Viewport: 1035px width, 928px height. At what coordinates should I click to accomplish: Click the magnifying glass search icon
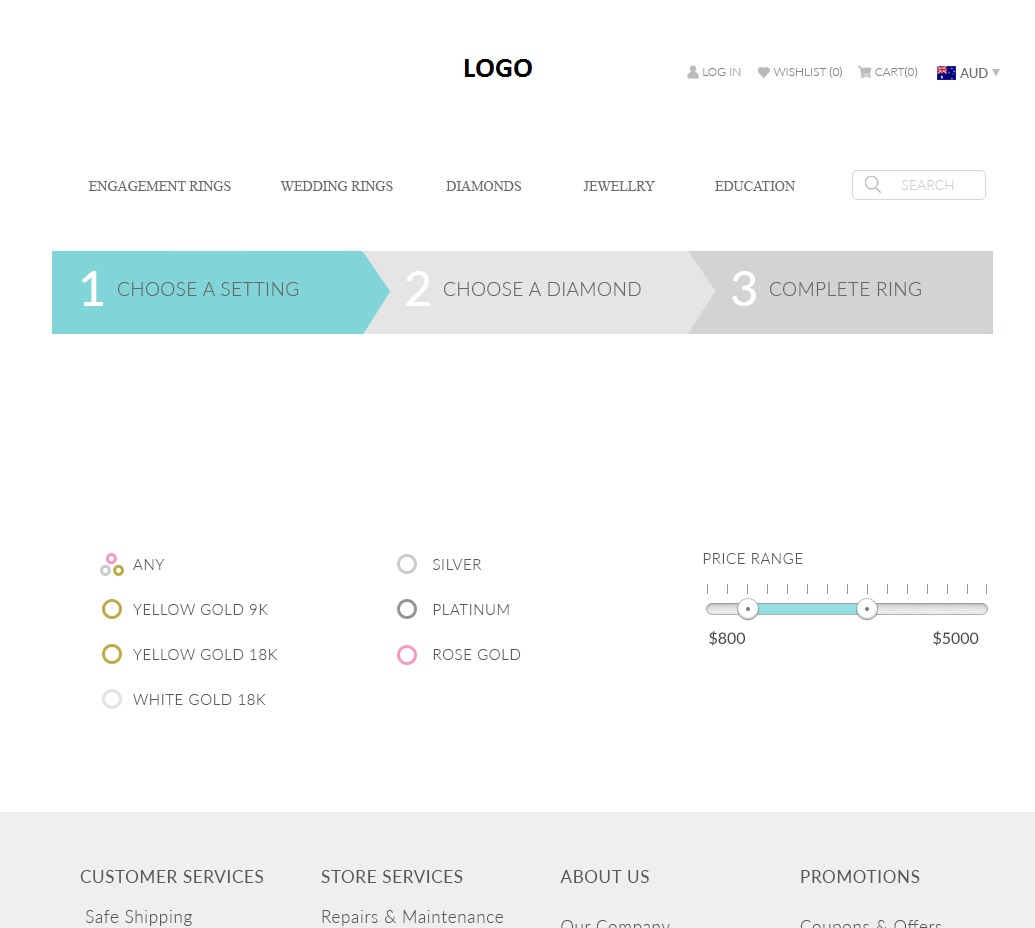[x=873, y=185]
